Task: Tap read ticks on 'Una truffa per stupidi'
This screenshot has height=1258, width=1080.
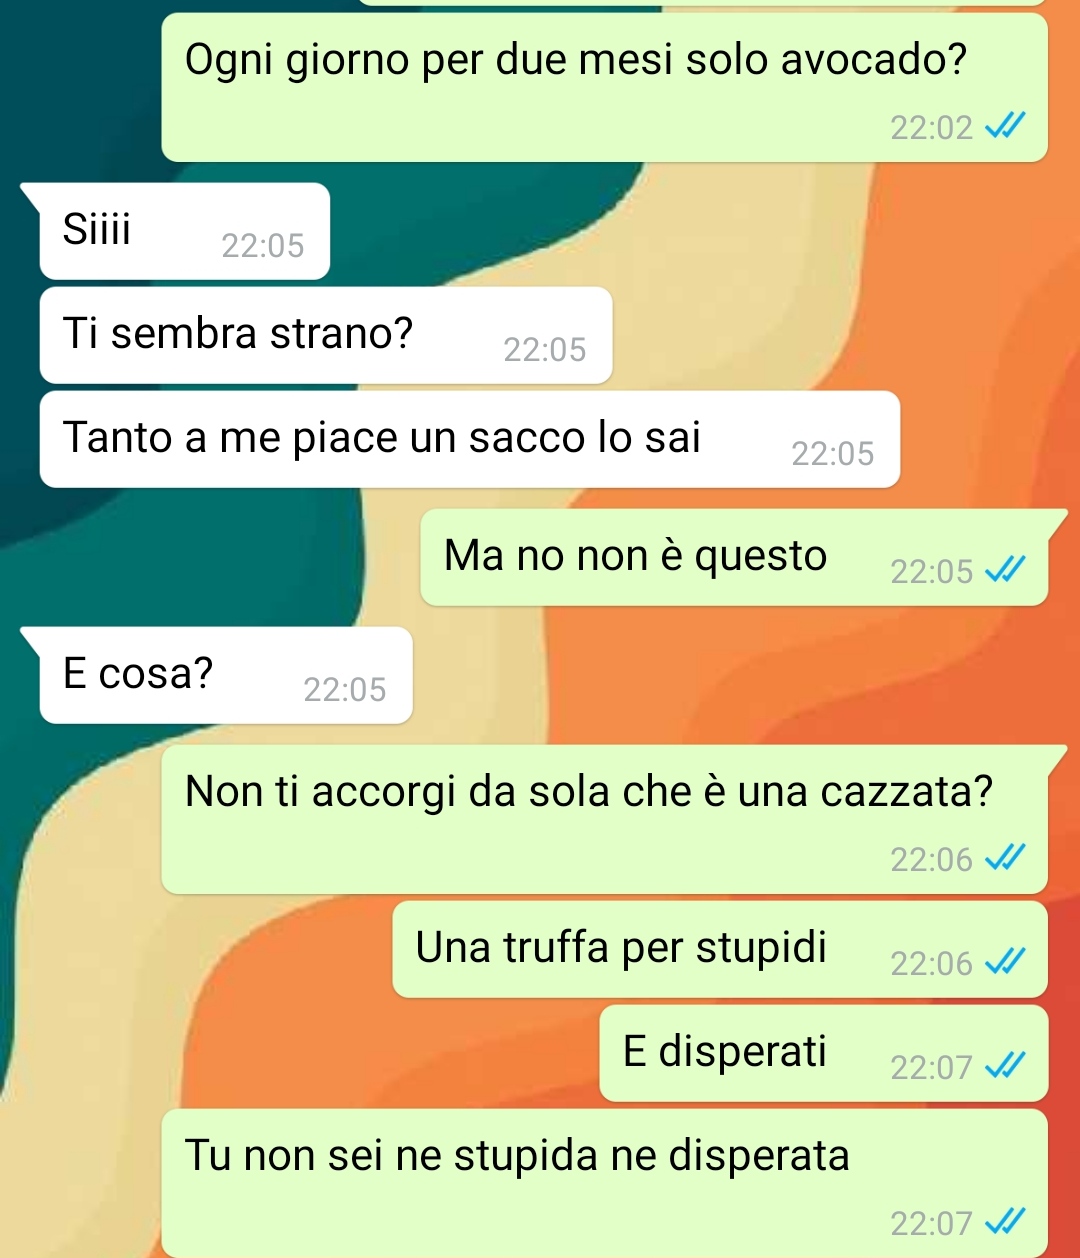Action: [1004, 963]
